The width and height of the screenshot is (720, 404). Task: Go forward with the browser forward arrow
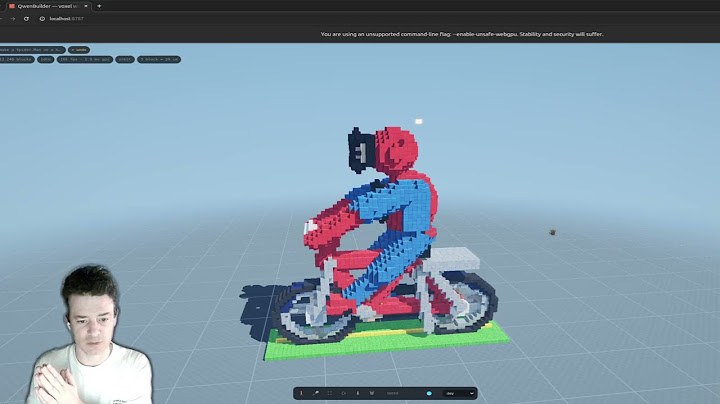pyautogui.click(x=13, y=19)
